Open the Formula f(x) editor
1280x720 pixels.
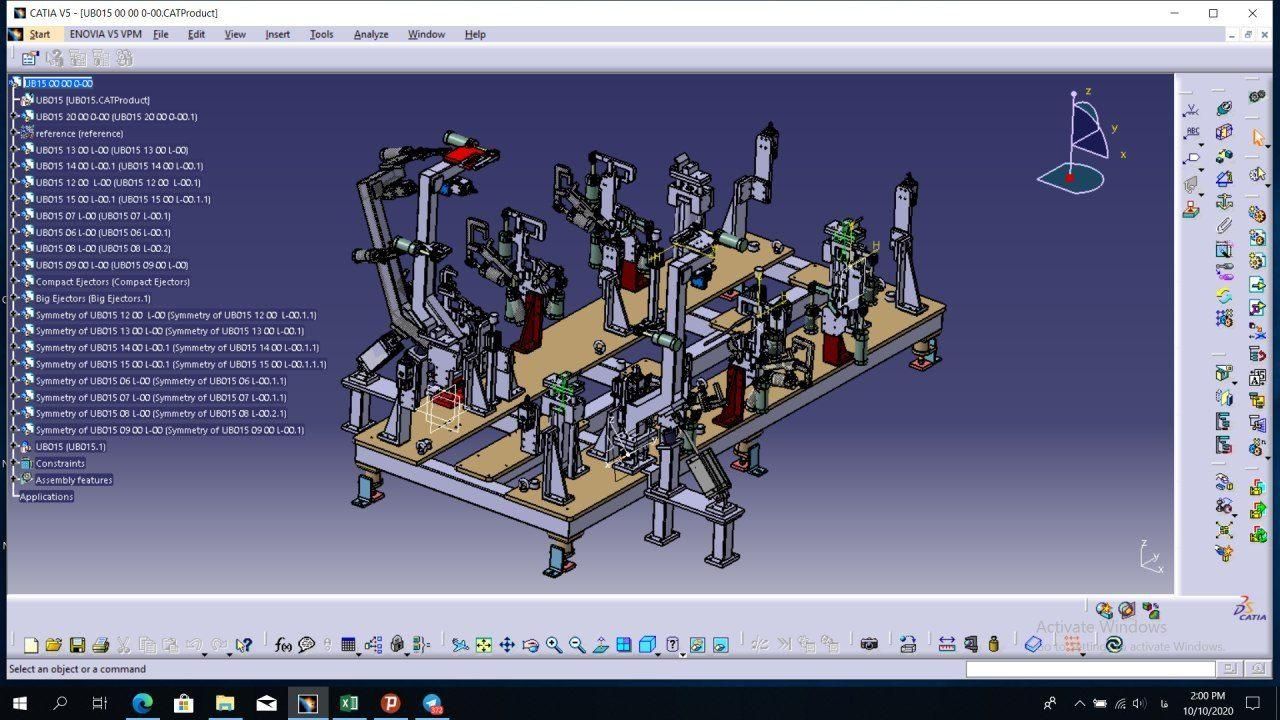coord(283,645)
